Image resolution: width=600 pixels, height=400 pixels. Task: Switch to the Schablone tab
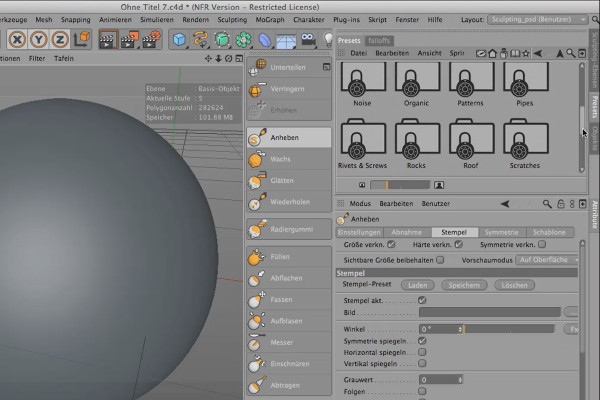pyautogui.click(x=549, y=232)
